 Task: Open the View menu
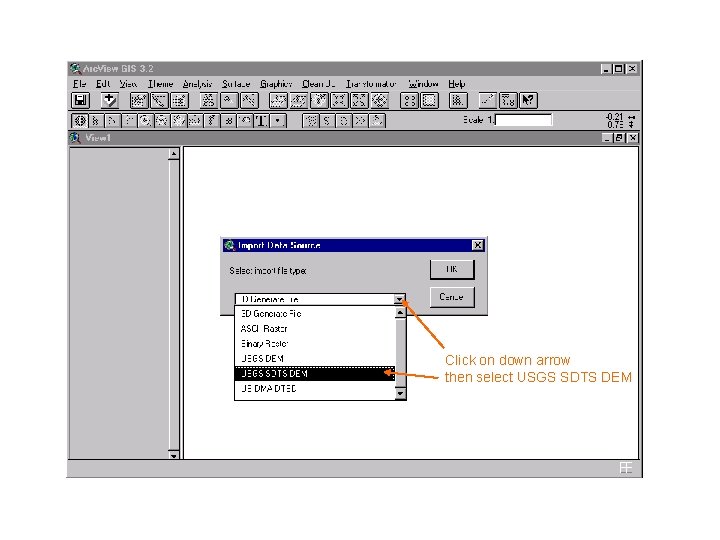pos(128,84)
